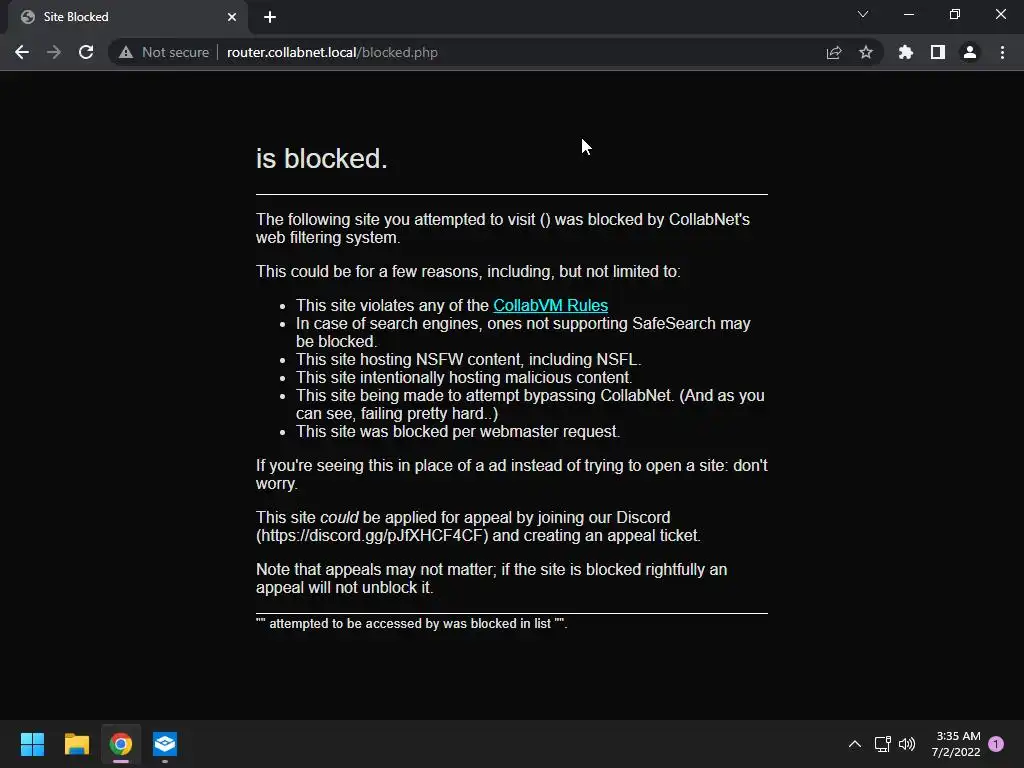Open the Windows Start menu
Screen dimensions: 1024x768
click(32, 744)
